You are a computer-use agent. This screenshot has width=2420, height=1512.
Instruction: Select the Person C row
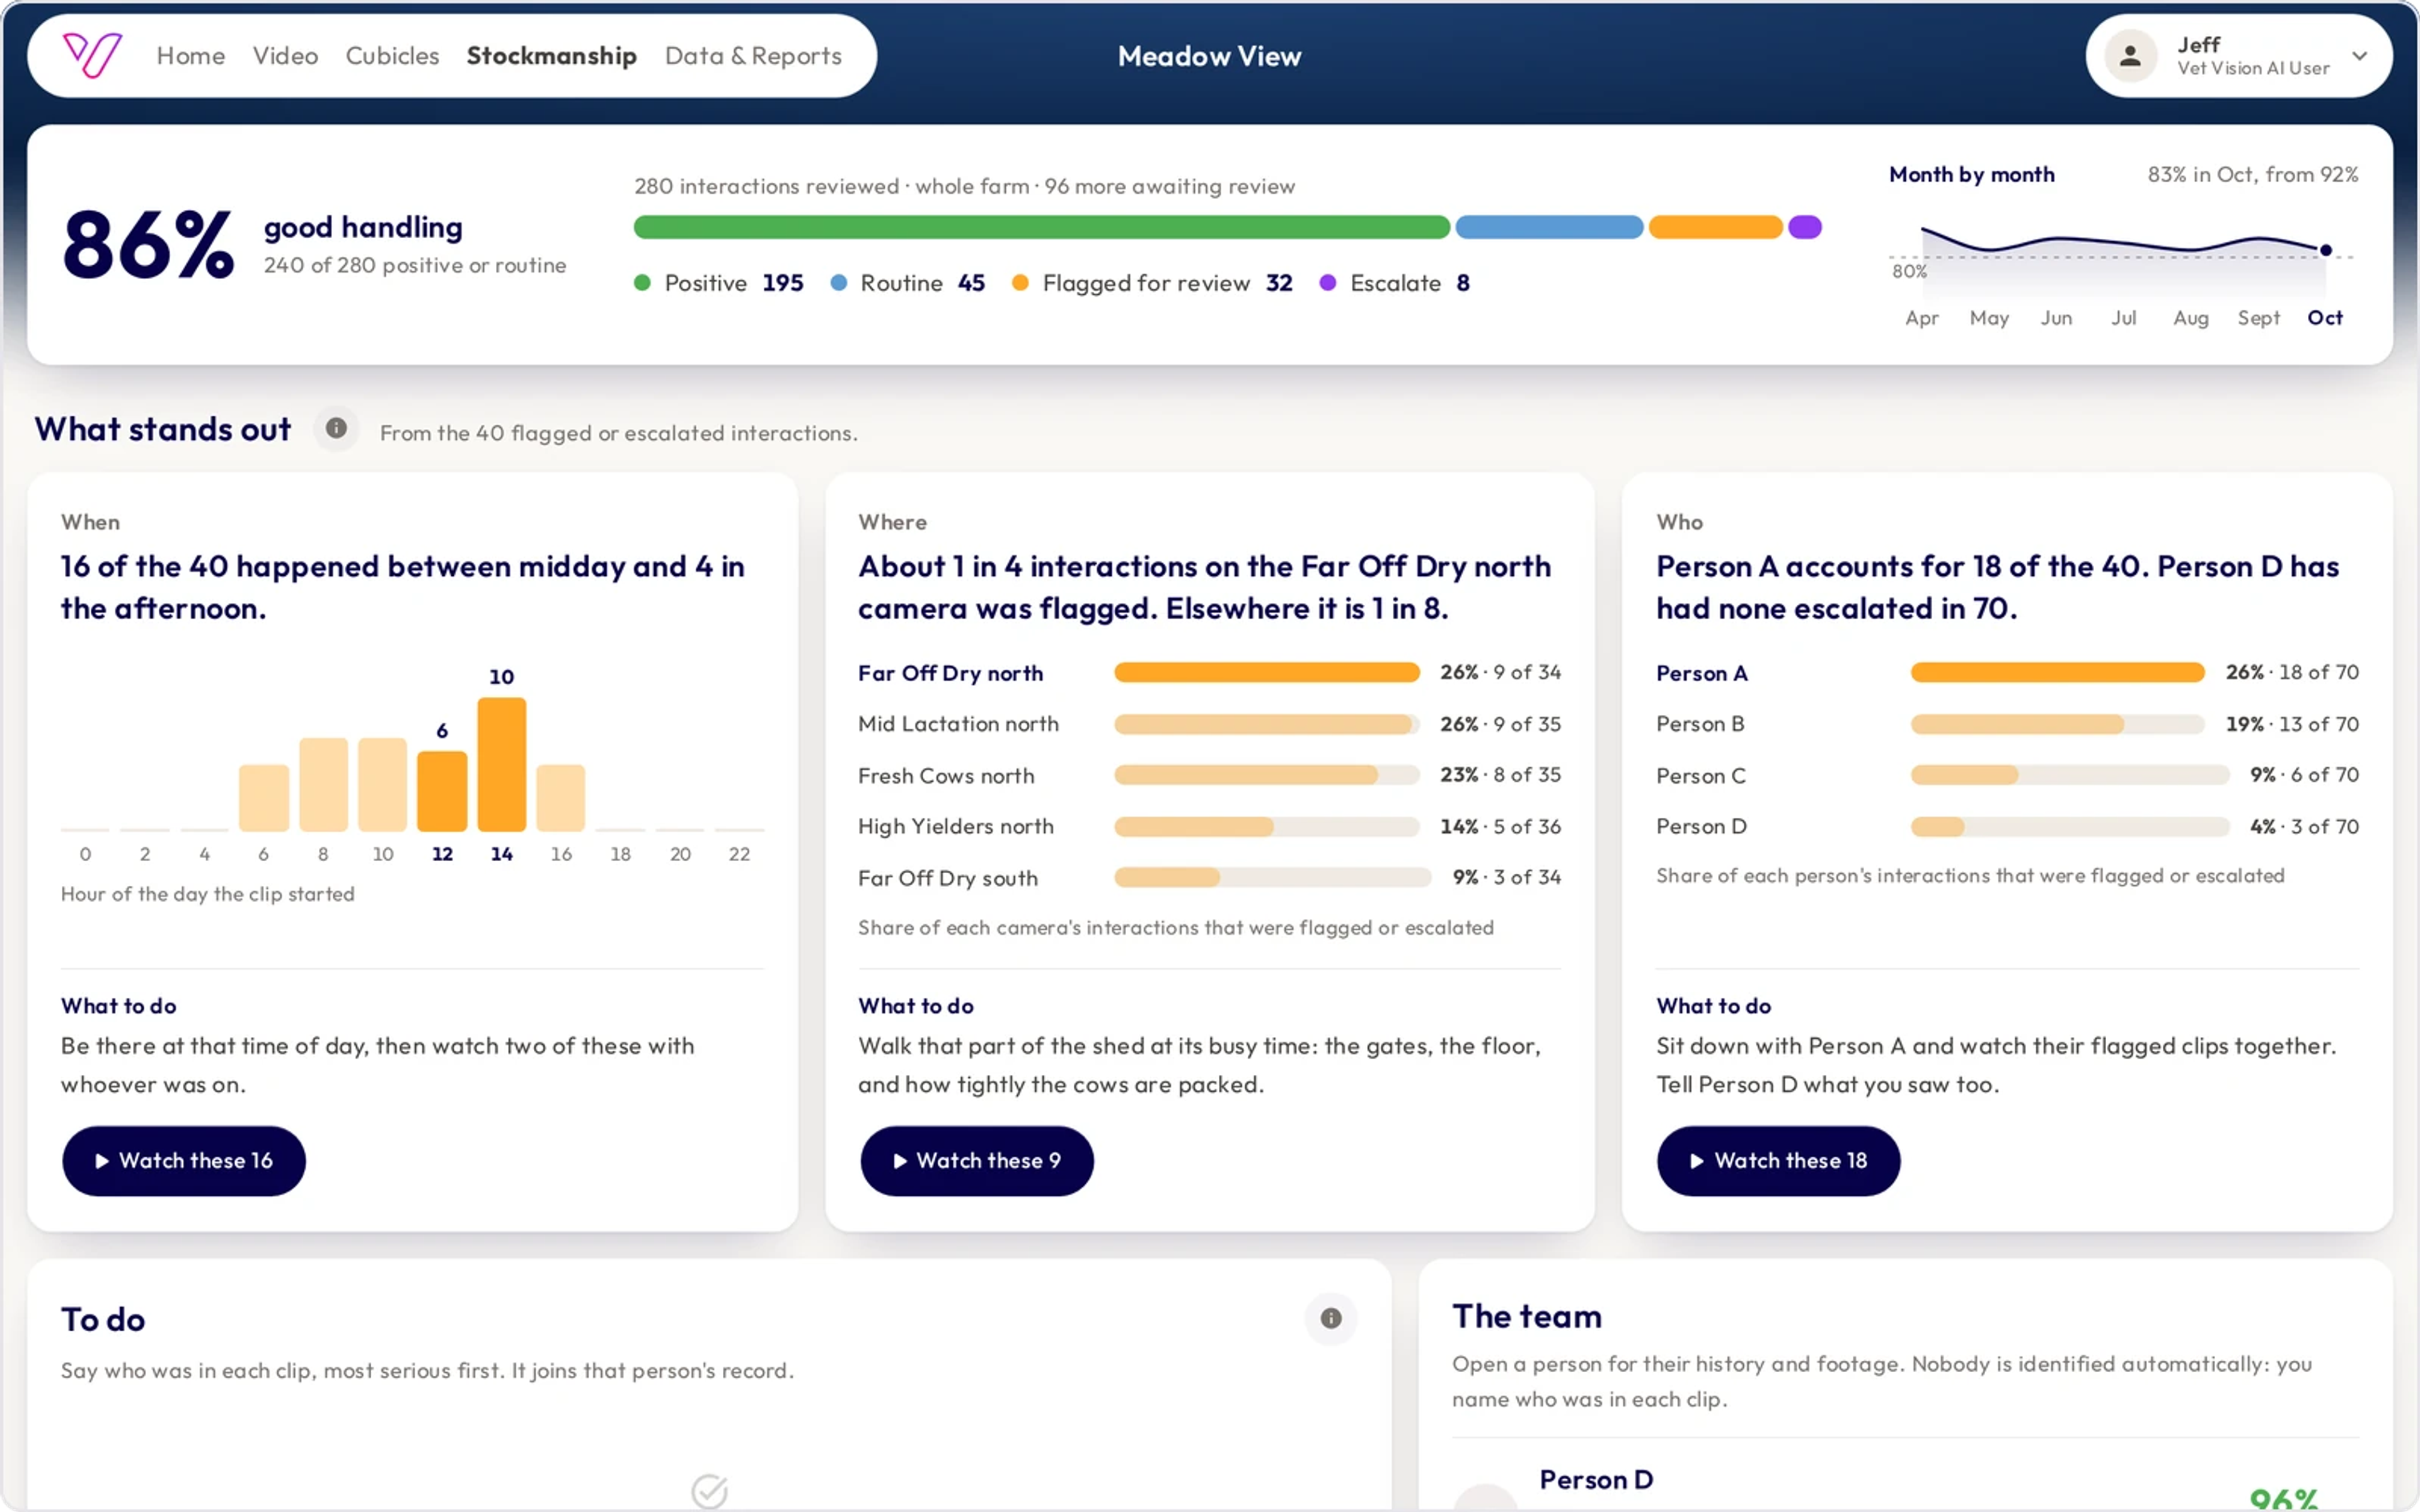pyautogui.click(x=2007, y=775)
